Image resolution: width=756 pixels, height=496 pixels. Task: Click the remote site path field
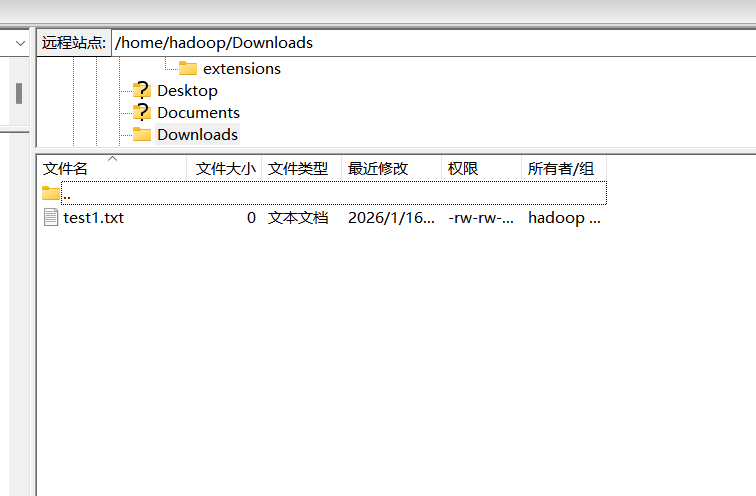tap(434, 43)
